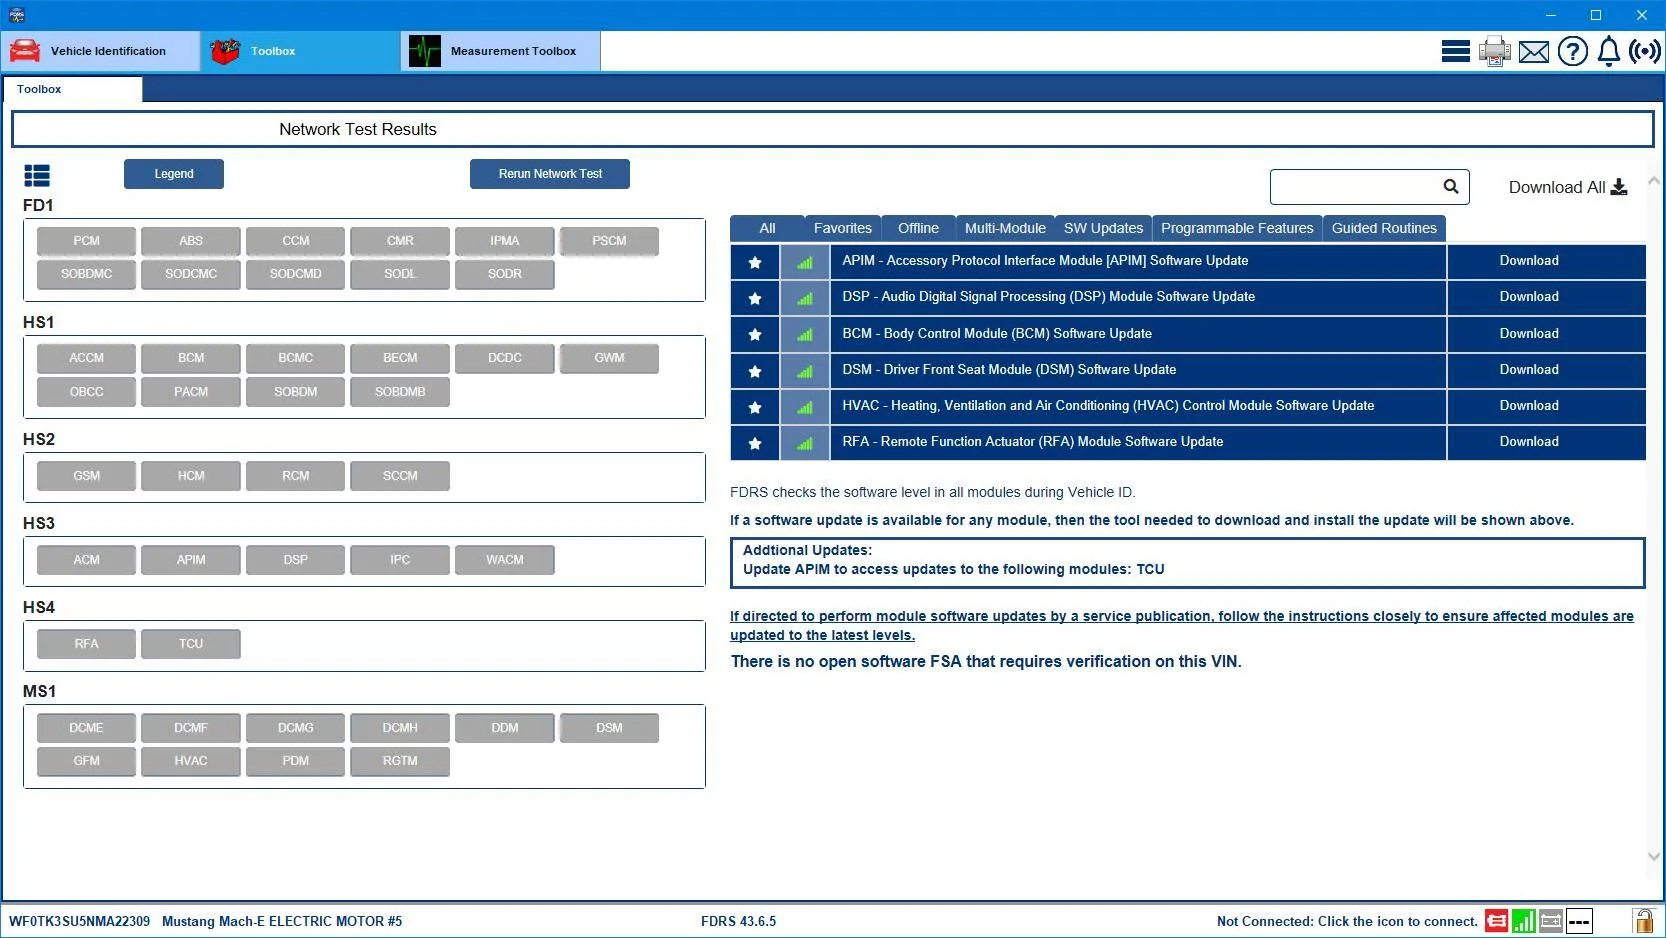The height and width of the screenshot is (938, 1666).
Task: Select the SOBDMC module button
Action: point(86,274)
